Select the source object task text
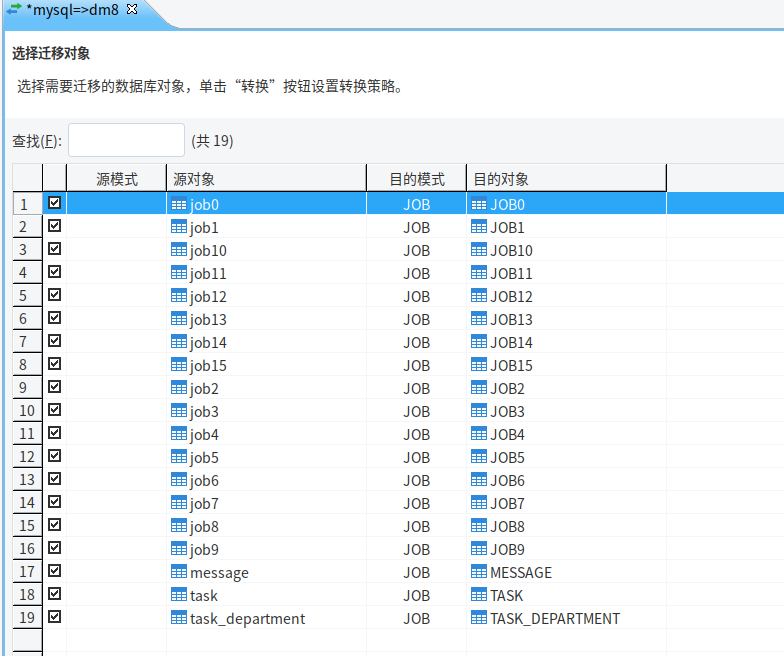 pos(204,596)
